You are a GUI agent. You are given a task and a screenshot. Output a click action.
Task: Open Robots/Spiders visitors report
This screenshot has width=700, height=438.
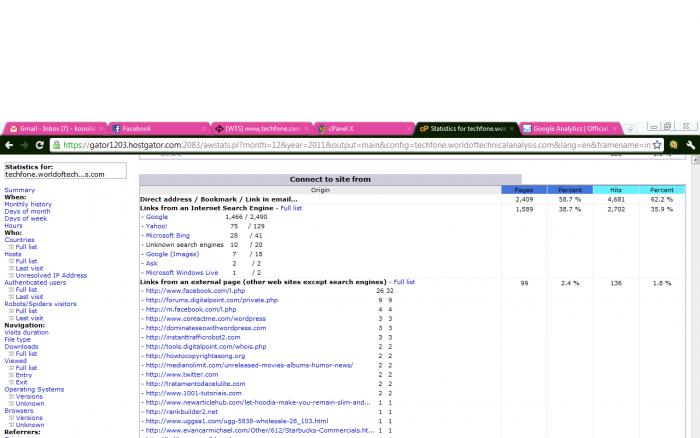click(x=40, y=304)
